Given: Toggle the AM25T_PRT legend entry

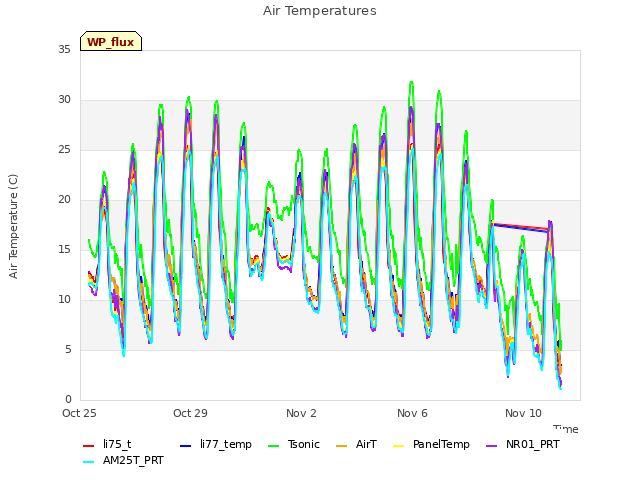Looking at the screenshot, I should pos(123,461).
